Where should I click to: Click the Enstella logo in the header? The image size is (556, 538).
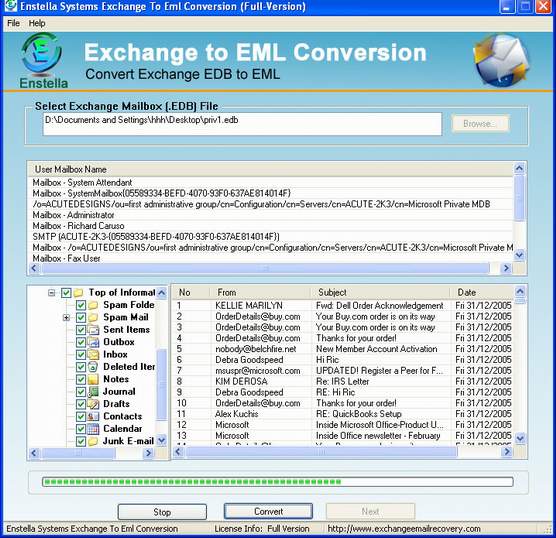pyautogui.click(x=43, y=60)
